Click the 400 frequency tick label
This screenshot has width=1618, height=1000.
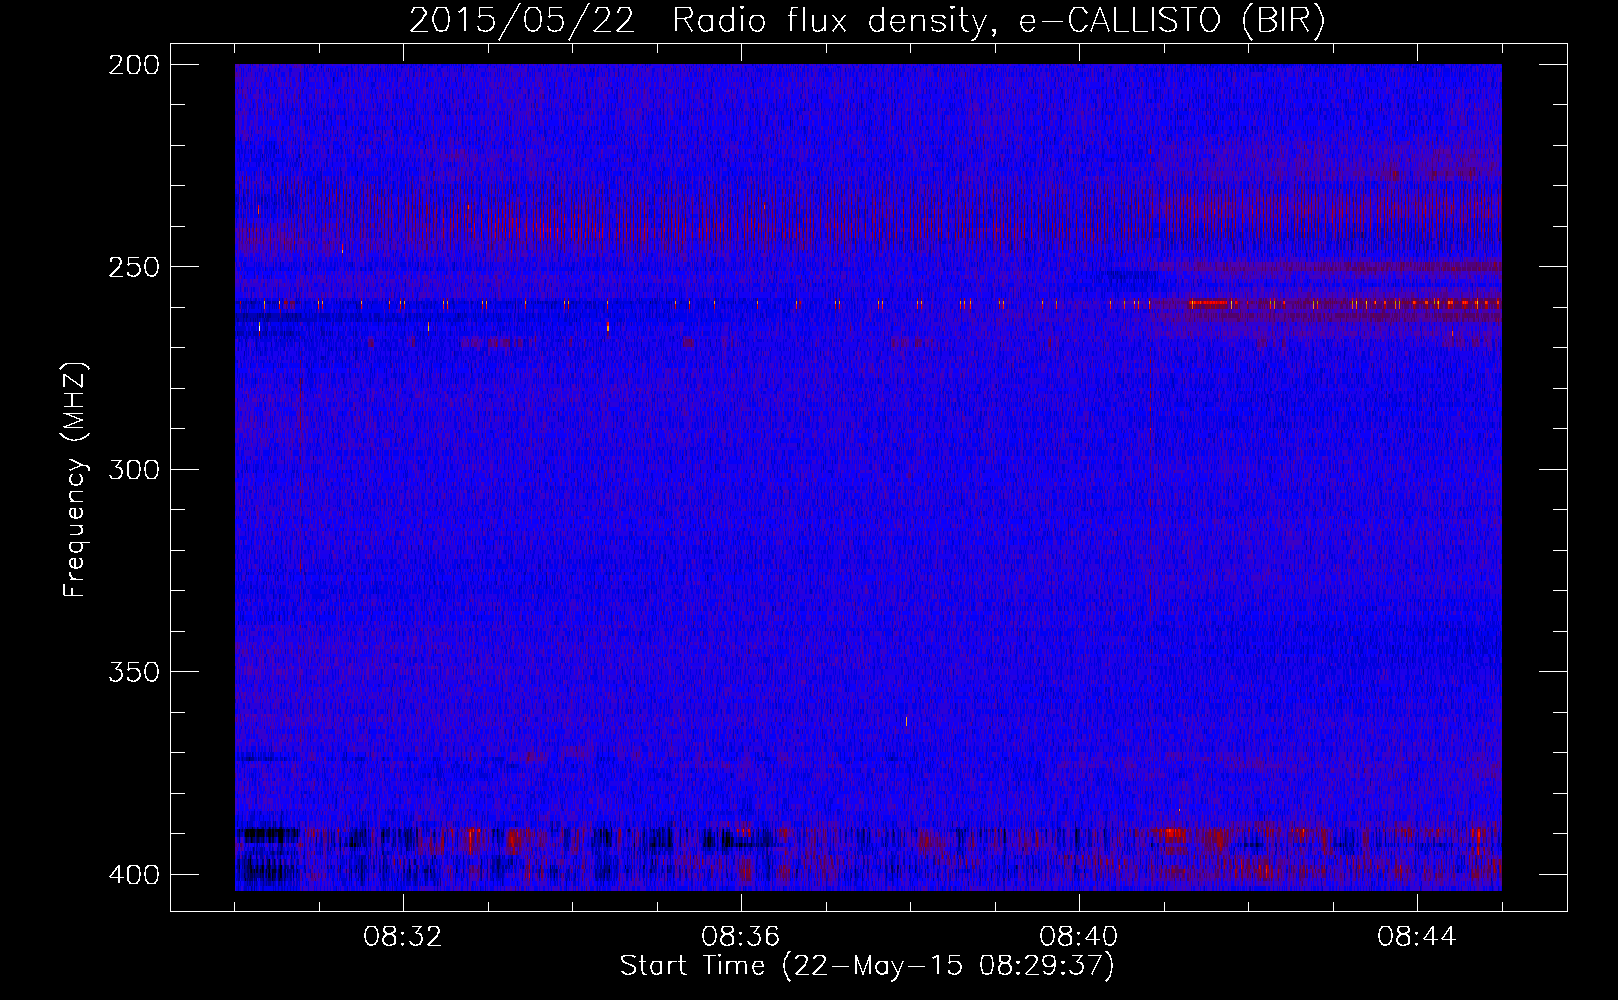(133, 875)
